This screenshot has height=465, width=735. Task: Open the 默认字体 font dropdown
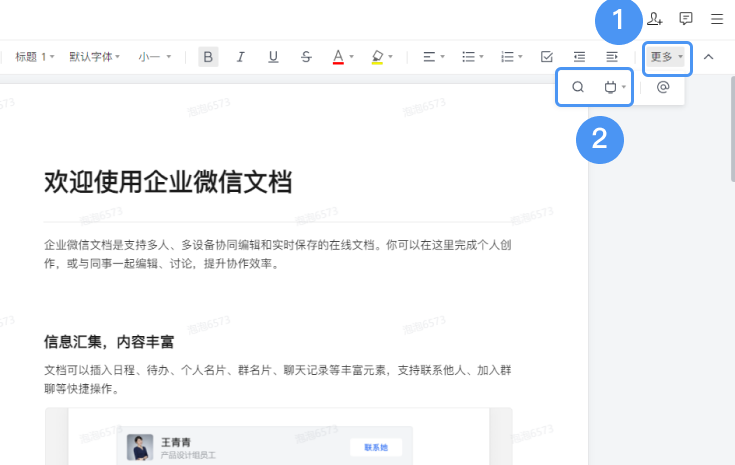tap(95, 57)
